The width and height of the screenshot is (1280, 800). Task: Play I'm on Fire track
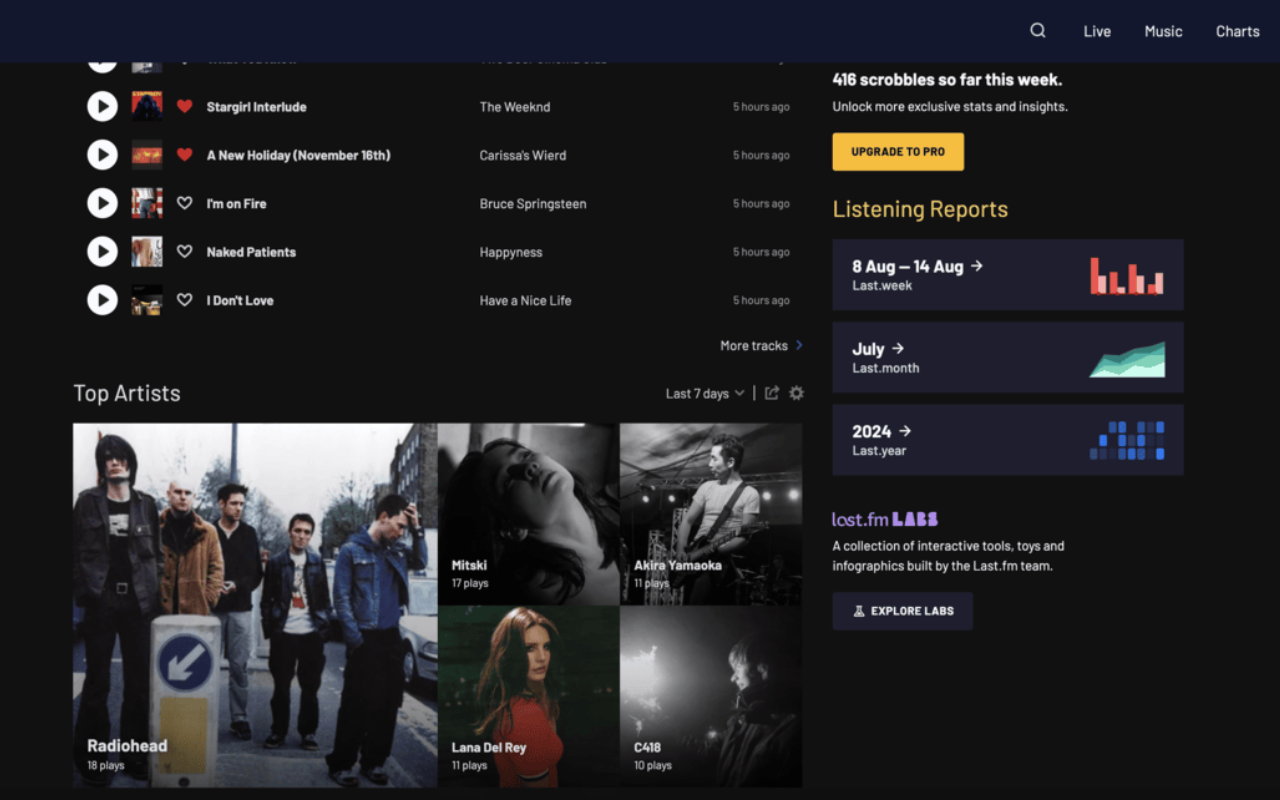coord(102,203)
